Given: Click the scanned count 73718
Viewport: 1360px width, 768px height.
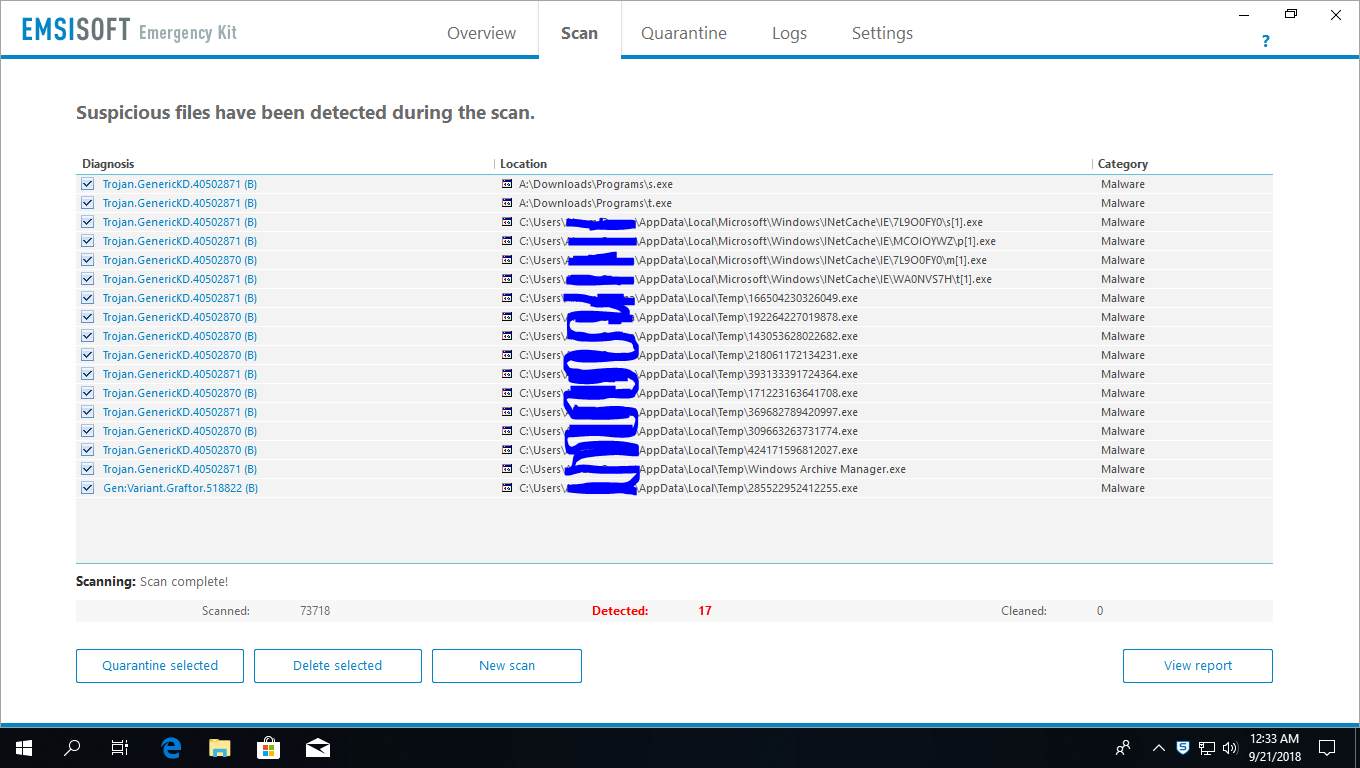Looking at the screenshot, I should [315, 611].
